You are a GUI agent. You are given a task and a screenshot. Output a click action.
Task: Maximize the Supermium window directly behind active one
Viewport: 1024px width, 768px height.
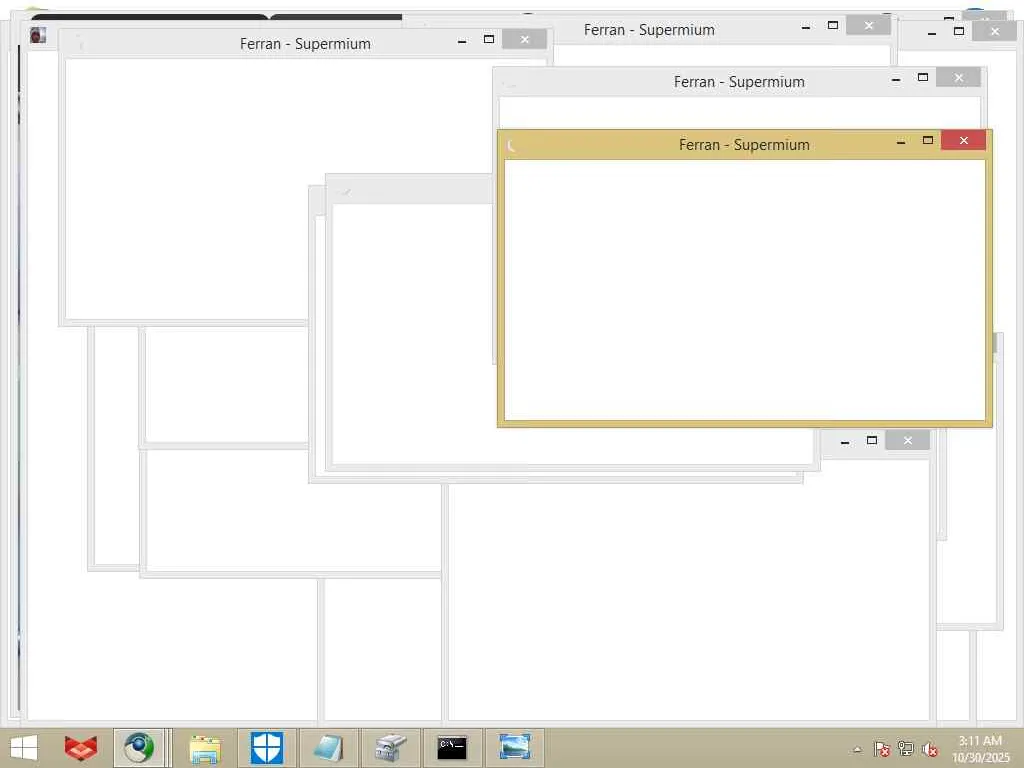point(923,78)
